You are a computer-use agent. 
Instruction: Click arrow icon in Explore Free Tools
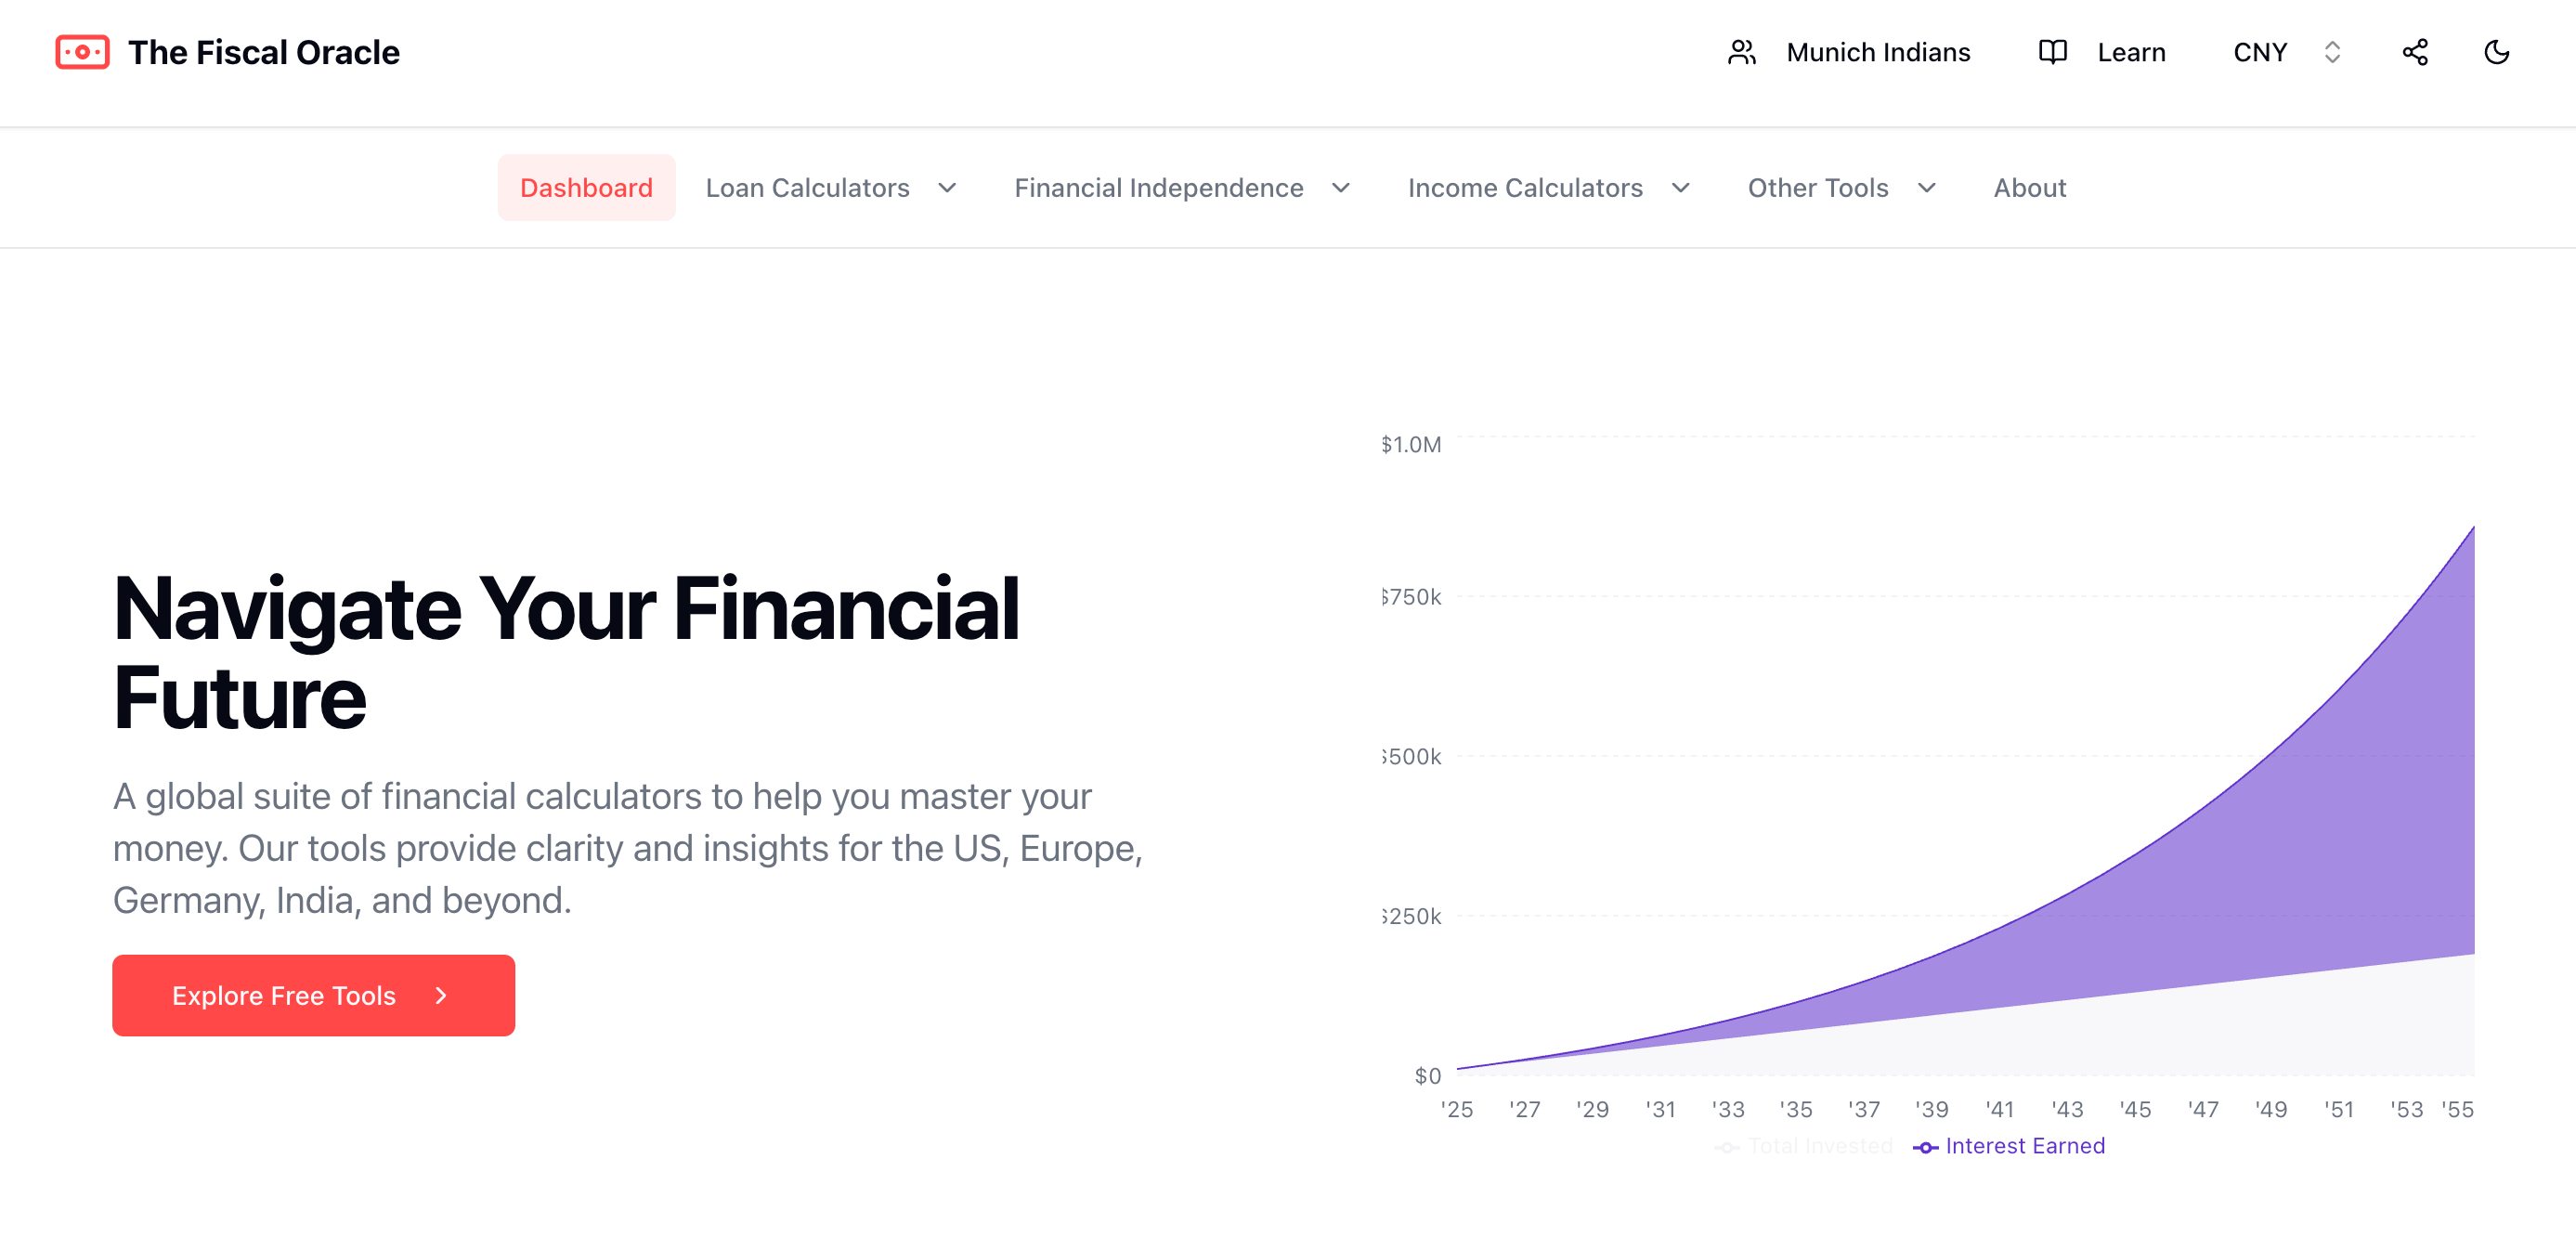(441, 995)
